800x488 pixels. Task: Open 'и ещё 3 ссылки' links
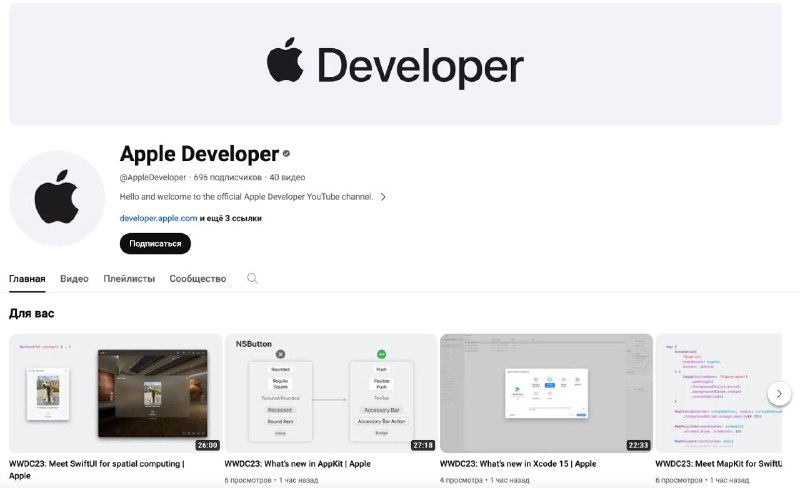(231, 218)
